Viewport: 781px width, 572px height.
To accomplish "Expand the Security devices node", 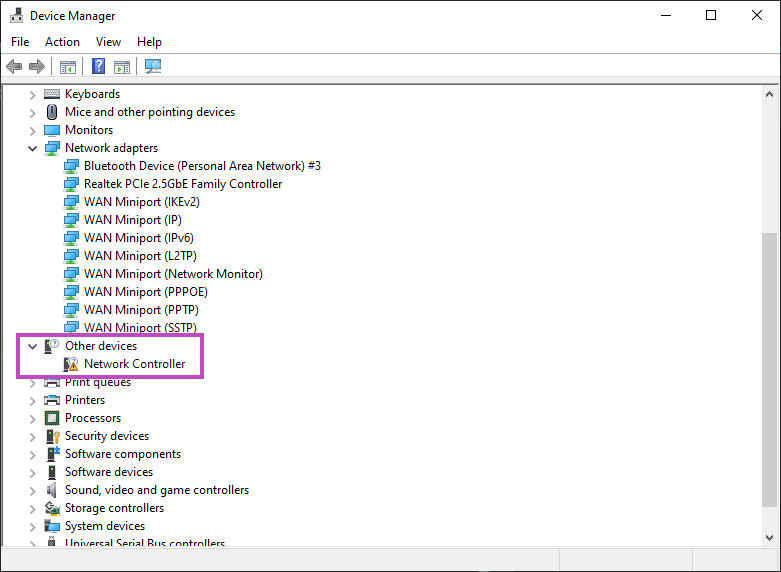I will pyautogui.click(x=32, y=436).
